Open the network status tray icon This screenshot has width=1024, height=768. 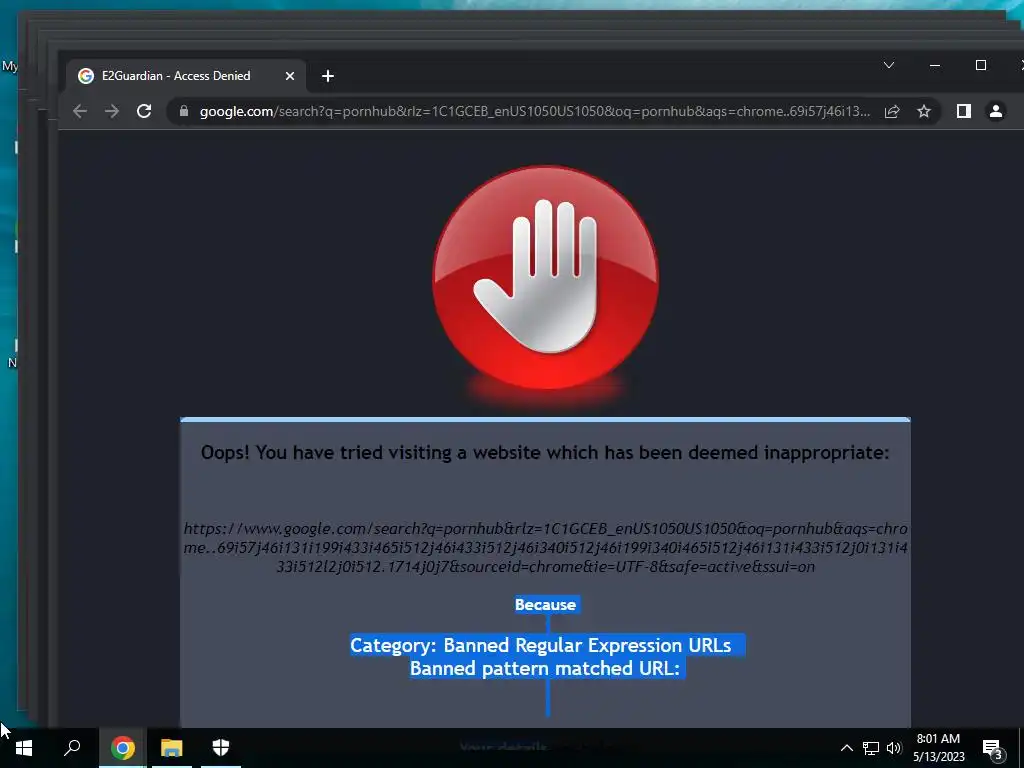[871, 748]
